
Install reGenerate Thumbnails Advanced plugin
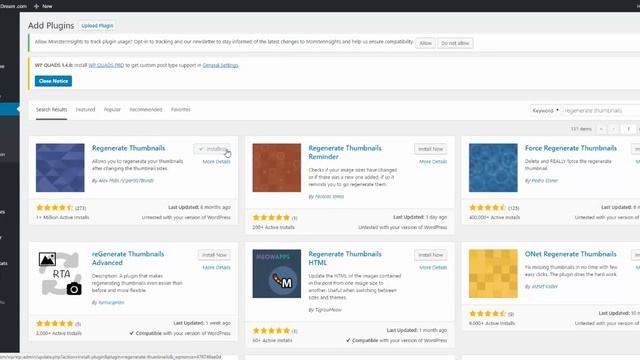pos(214,255)
